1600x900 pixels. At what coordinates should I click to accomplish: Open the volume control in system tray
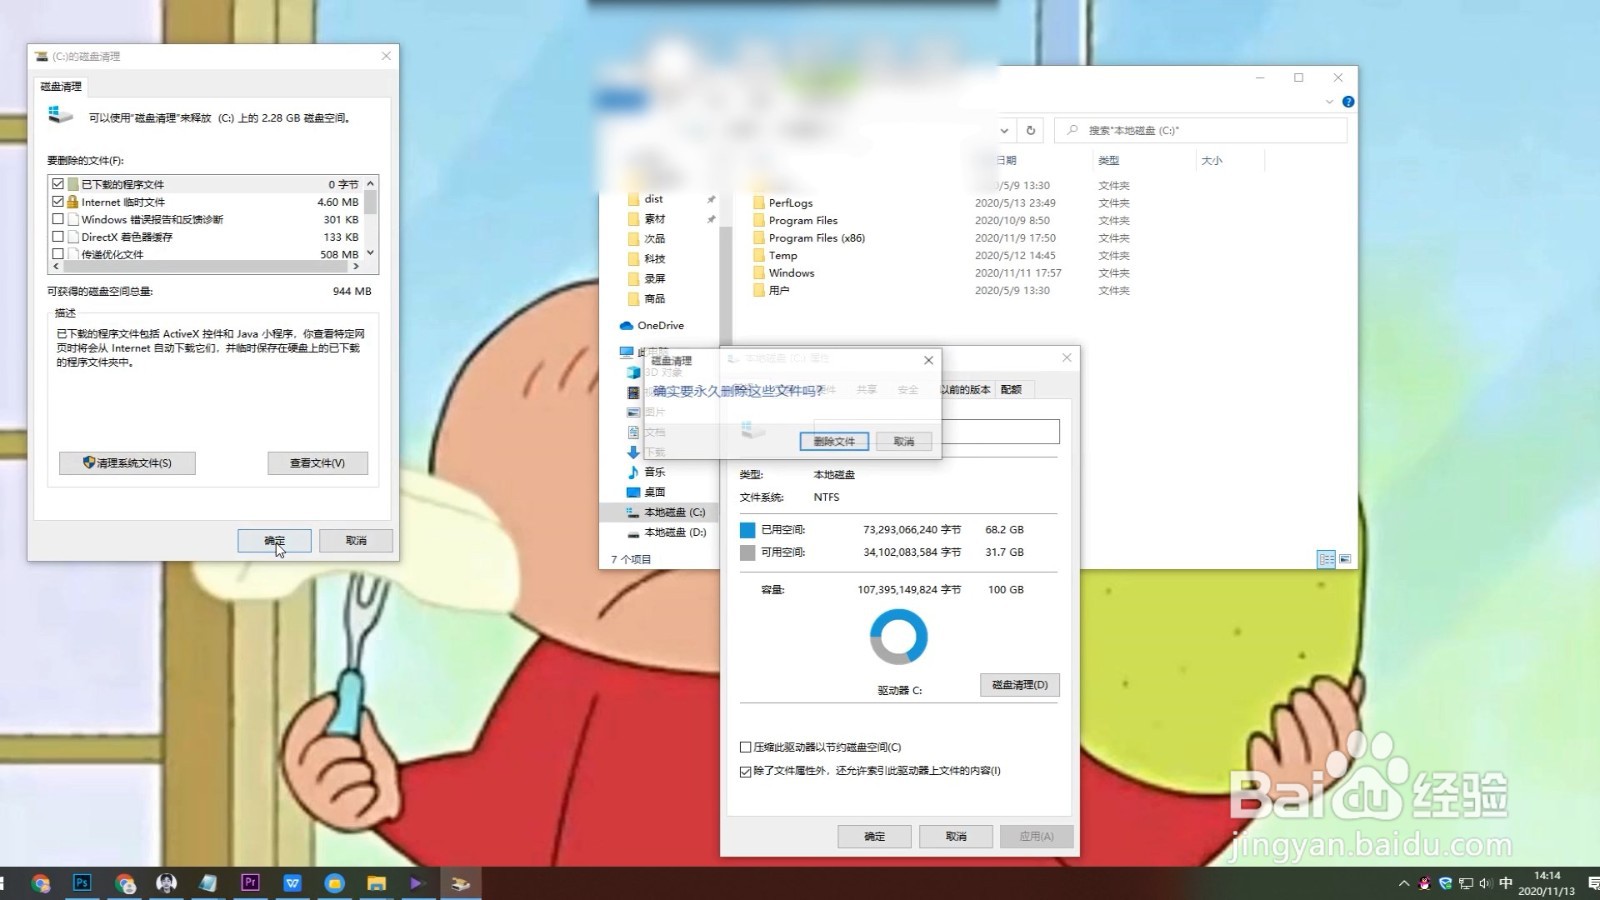(x=1485, y=883)
